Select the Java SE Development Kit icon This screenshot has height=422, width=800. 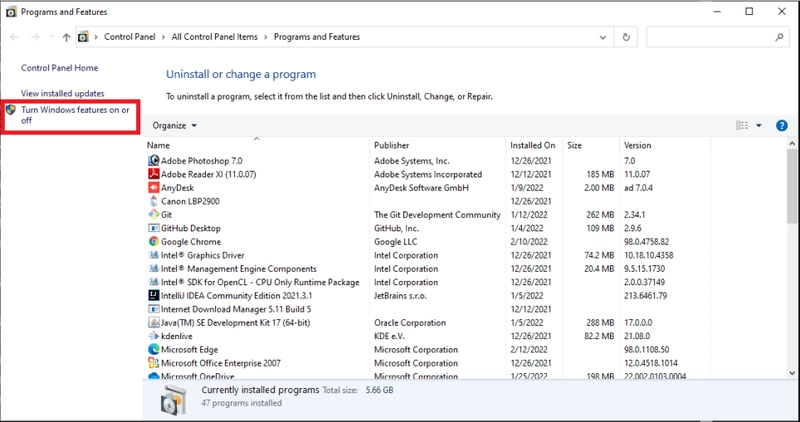pos(154,322)
